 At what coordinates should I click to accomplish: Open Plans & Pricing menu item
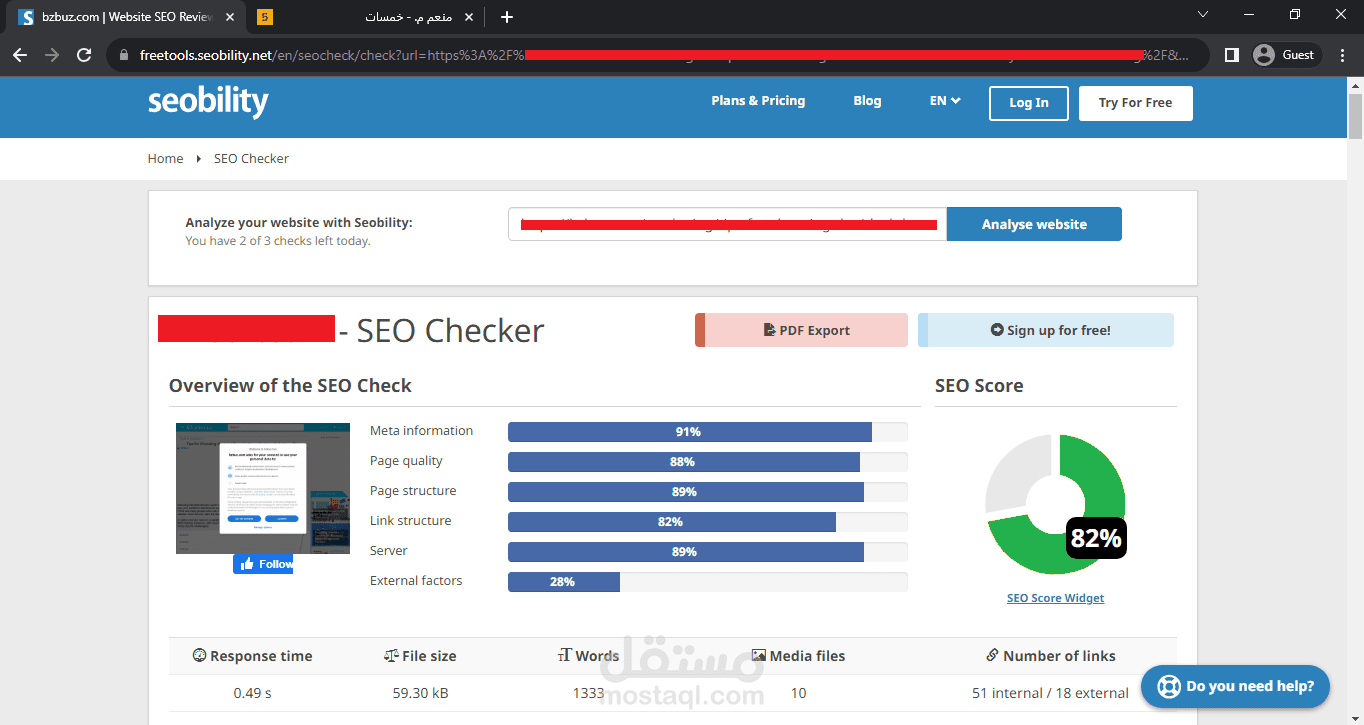pyautogui.click(x=758, y=101)
